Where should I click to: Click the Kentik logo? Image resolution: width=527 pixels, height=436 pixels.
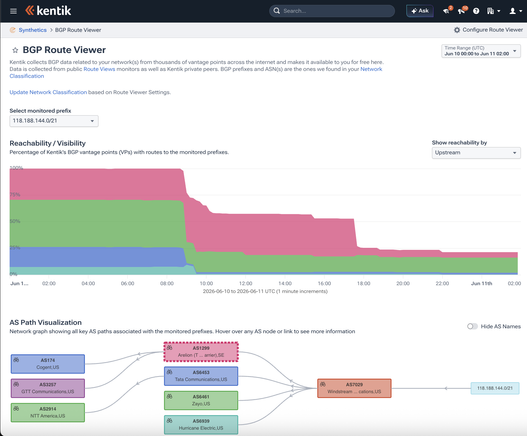point(48,11)
